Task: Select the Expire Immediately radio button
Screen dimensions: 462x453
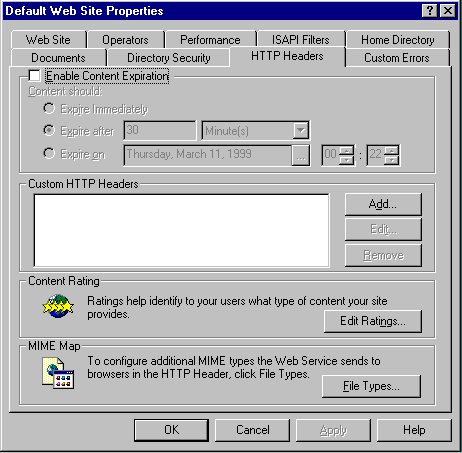Action: [49, 108]
